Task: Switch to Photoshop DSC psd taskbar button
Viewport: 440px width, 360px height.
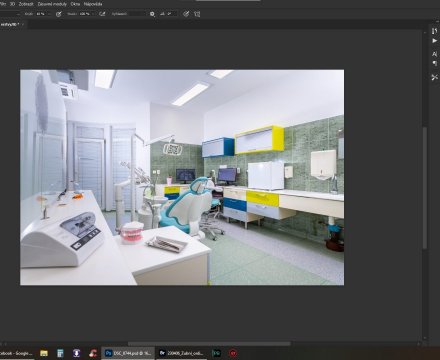Action: click(x=128, y=353)
